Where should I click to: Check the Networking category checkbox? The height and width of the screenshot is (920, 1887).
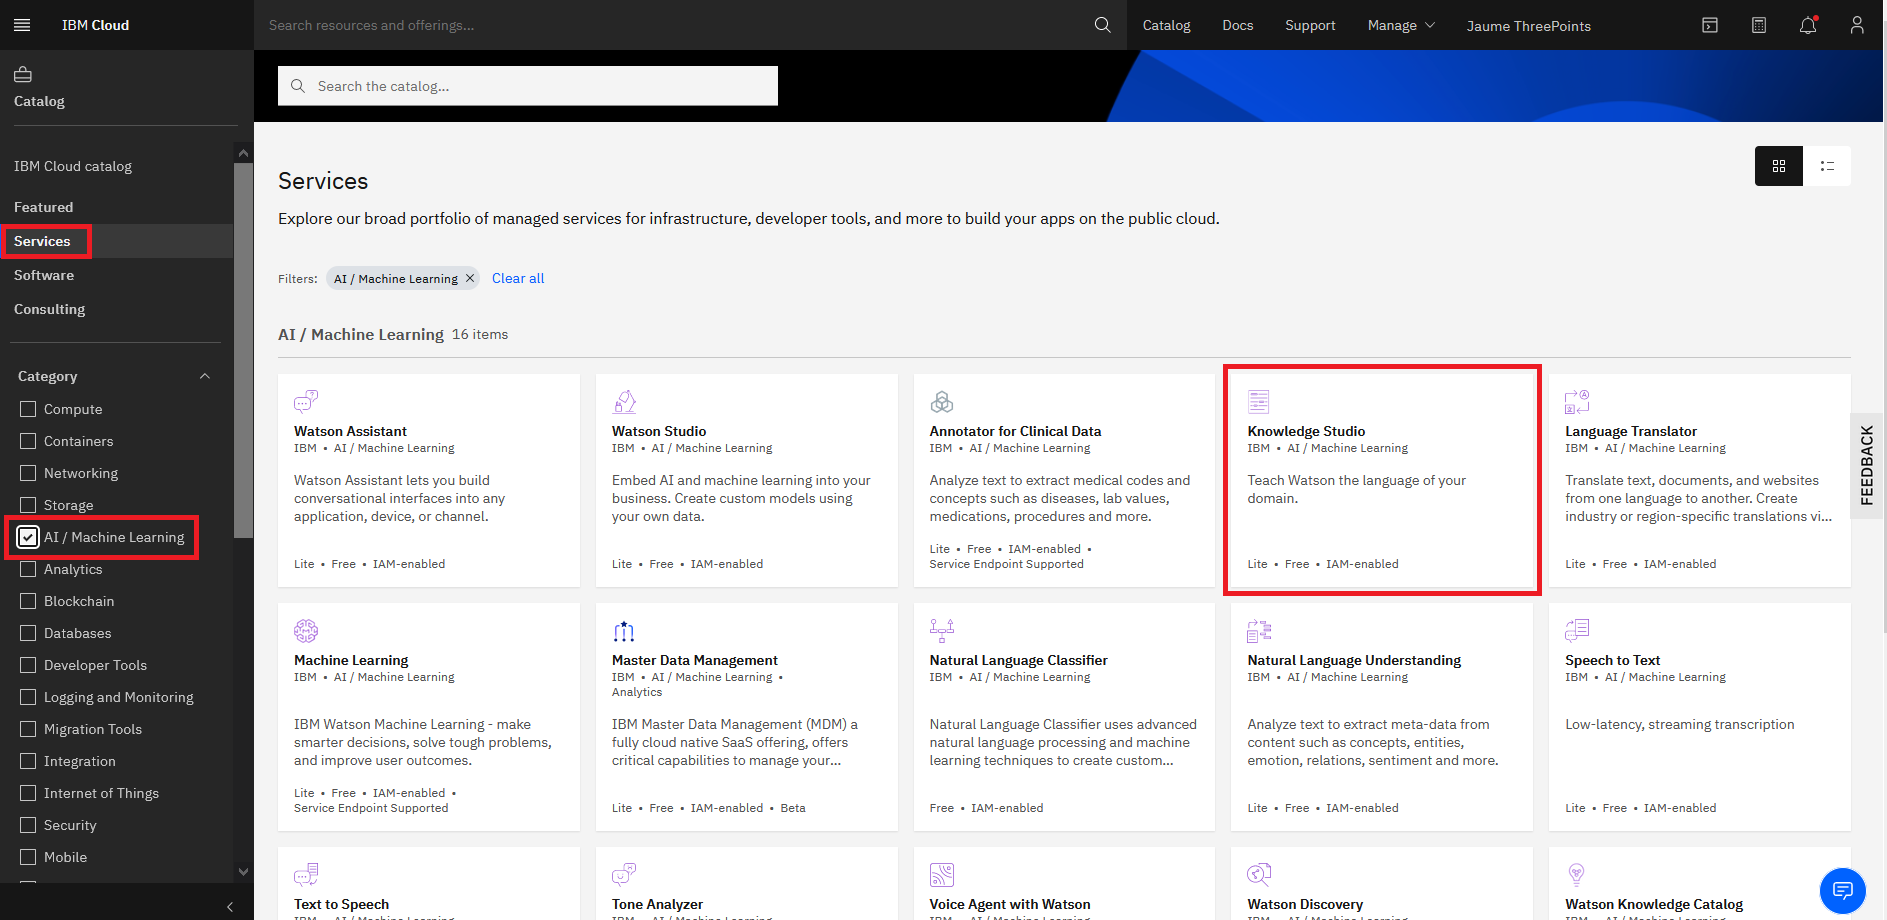[x=28, y=473]
